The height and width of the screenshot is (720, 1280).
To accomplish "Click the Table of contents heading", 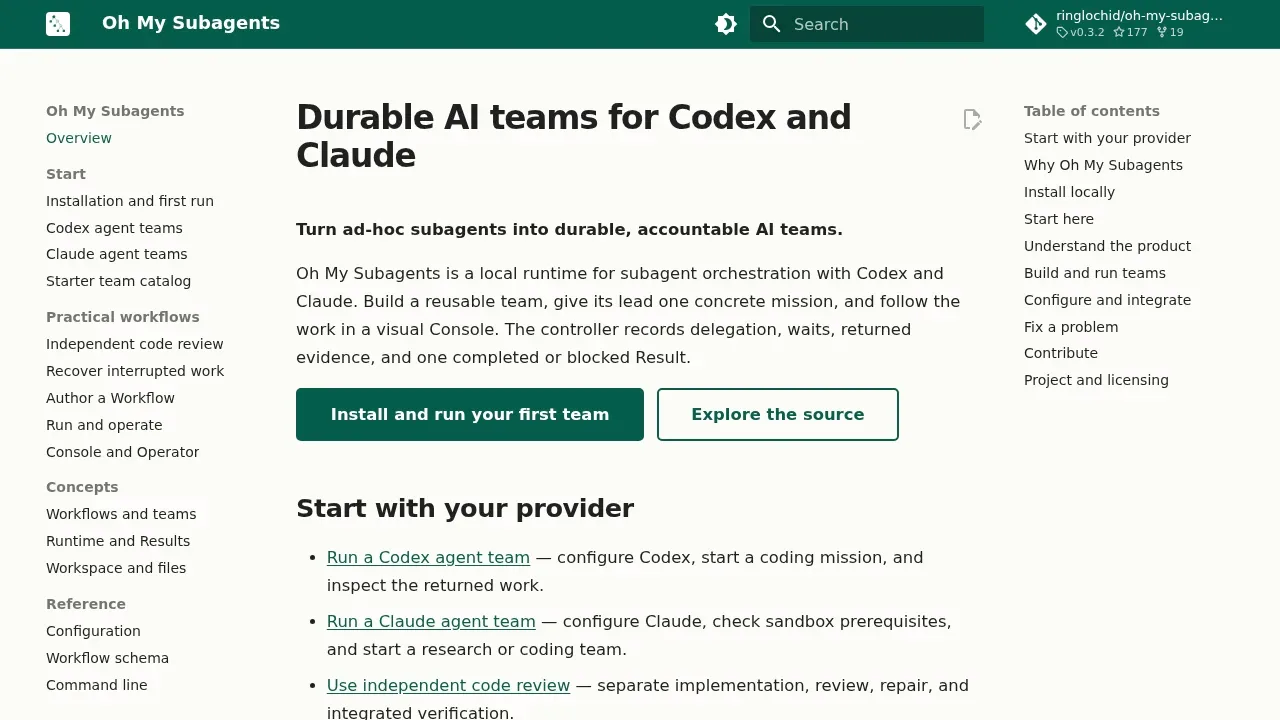I will point(1092,111).
